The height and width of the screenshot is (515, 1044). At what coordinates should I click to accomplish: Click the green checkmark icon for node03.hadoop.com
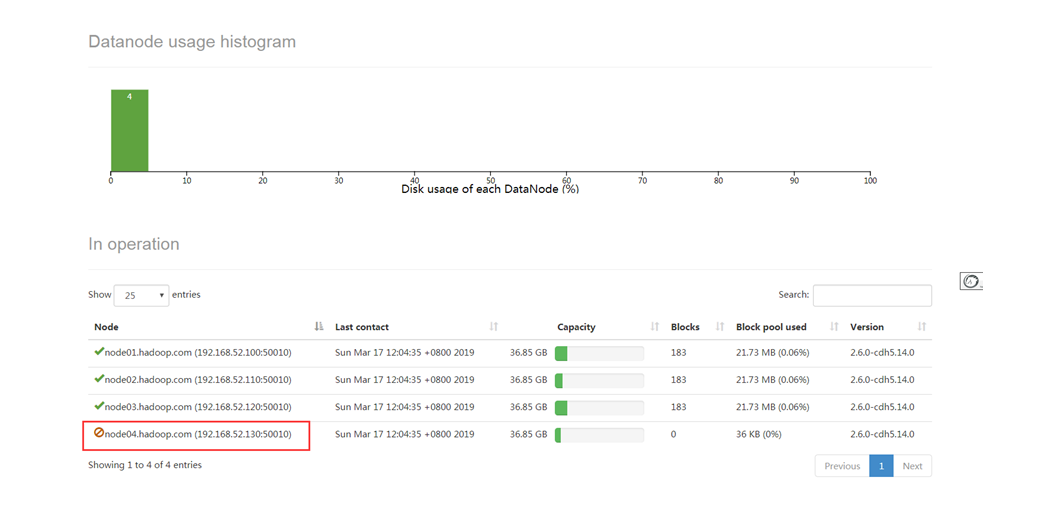pos(99,406)
